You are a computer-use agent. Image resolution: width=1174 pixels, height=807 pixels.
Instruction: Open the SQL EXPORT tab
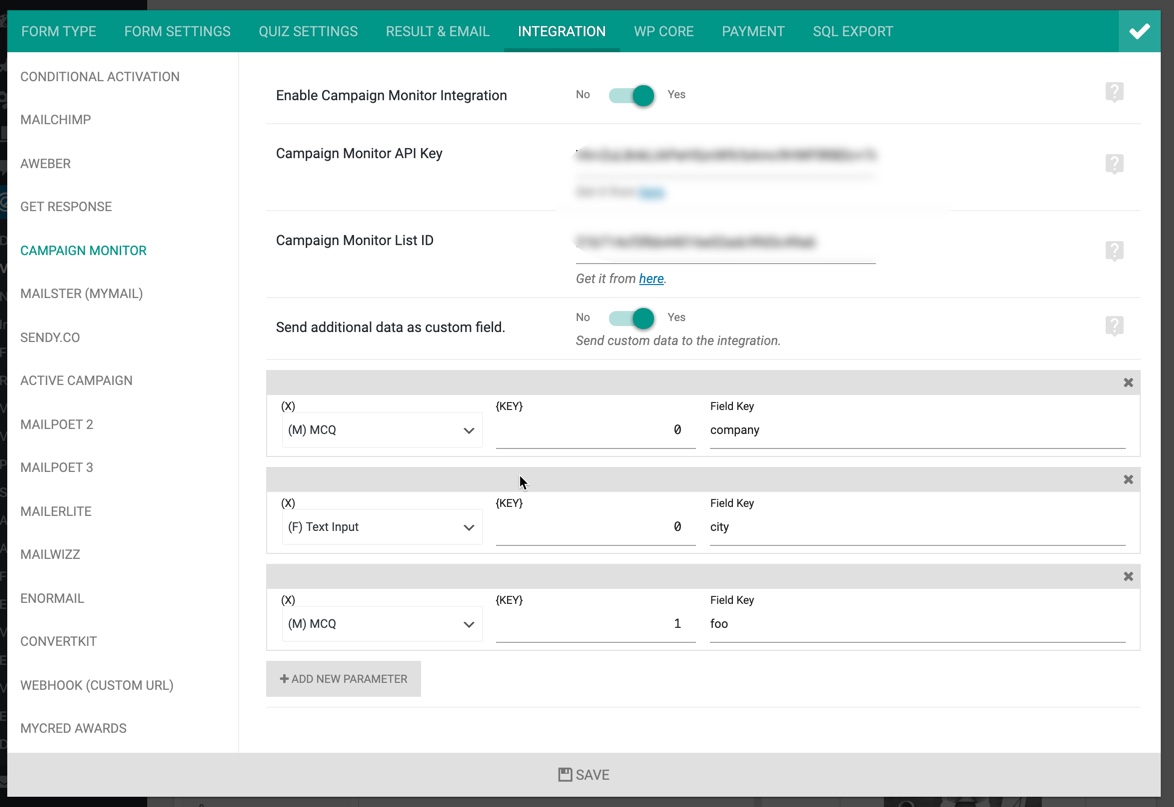click(853, 31)
